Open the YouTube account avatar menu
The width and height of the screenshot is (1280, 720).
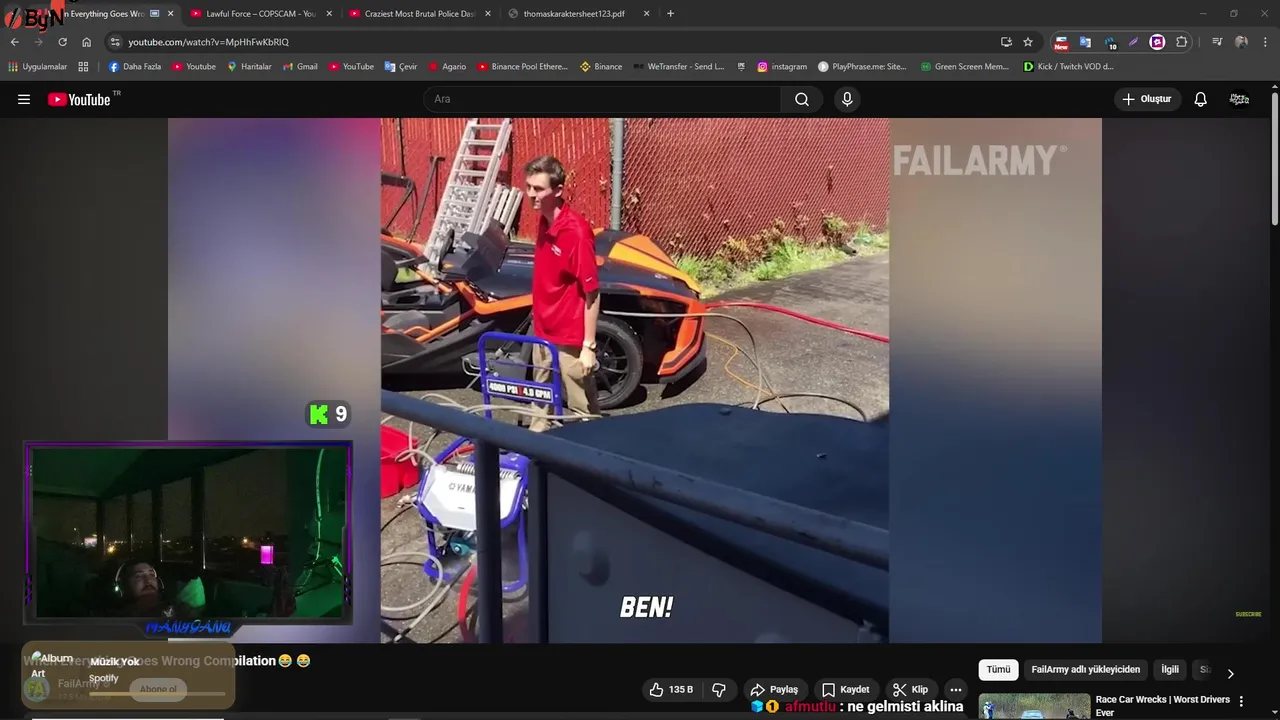[1239, 99]
